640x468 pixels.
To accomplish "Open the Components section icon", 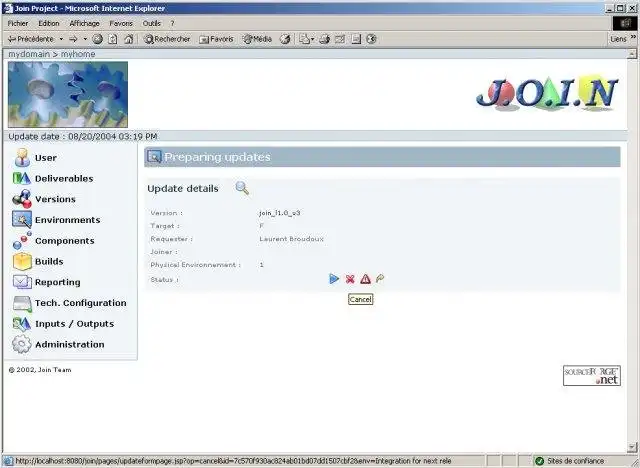I will point(22,240).
